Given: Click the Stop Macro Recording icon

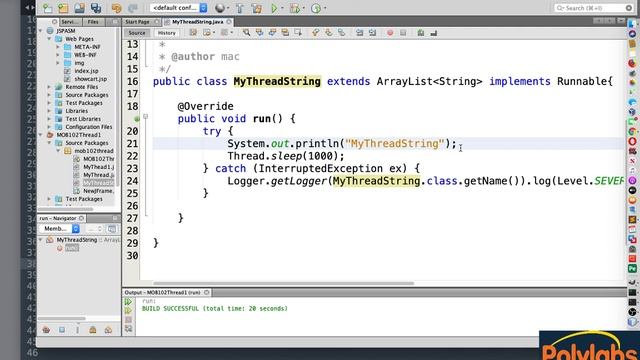Looking at the screenshot, I should pyautogui.click(x=403, y=33).
